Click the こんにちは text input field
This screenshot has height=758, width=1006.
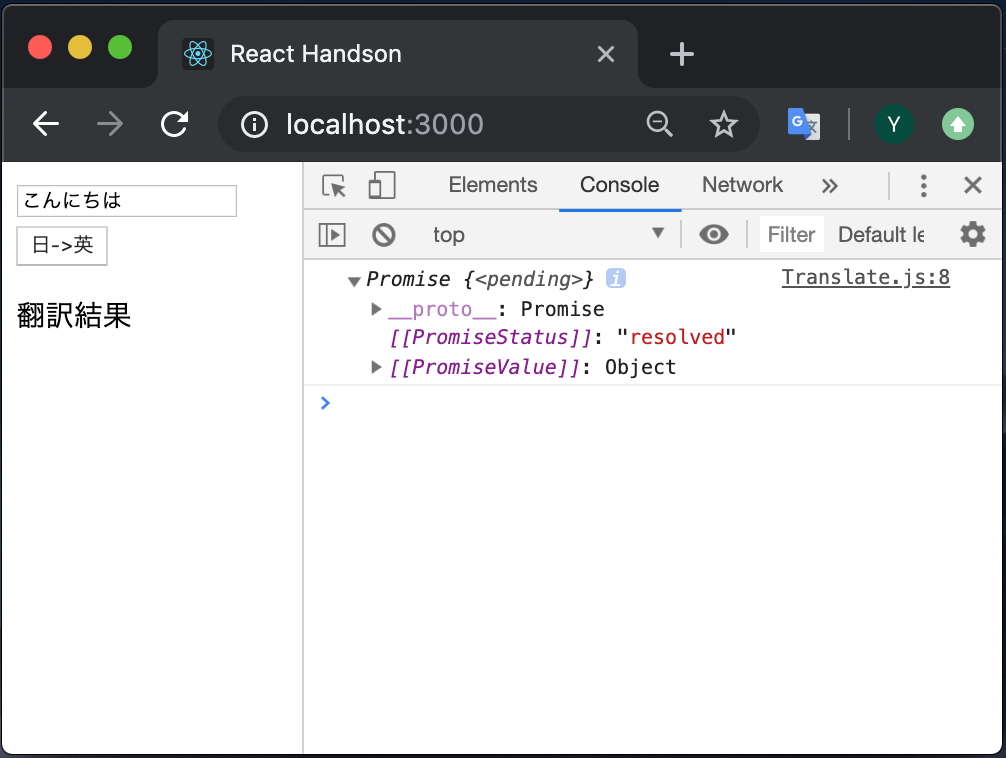126,200
